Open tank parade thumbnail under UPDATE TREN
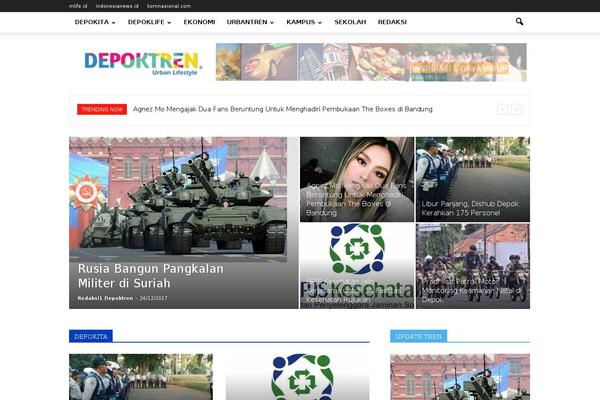The width and height of the screenshot is (600, 400). click(460, 377)
